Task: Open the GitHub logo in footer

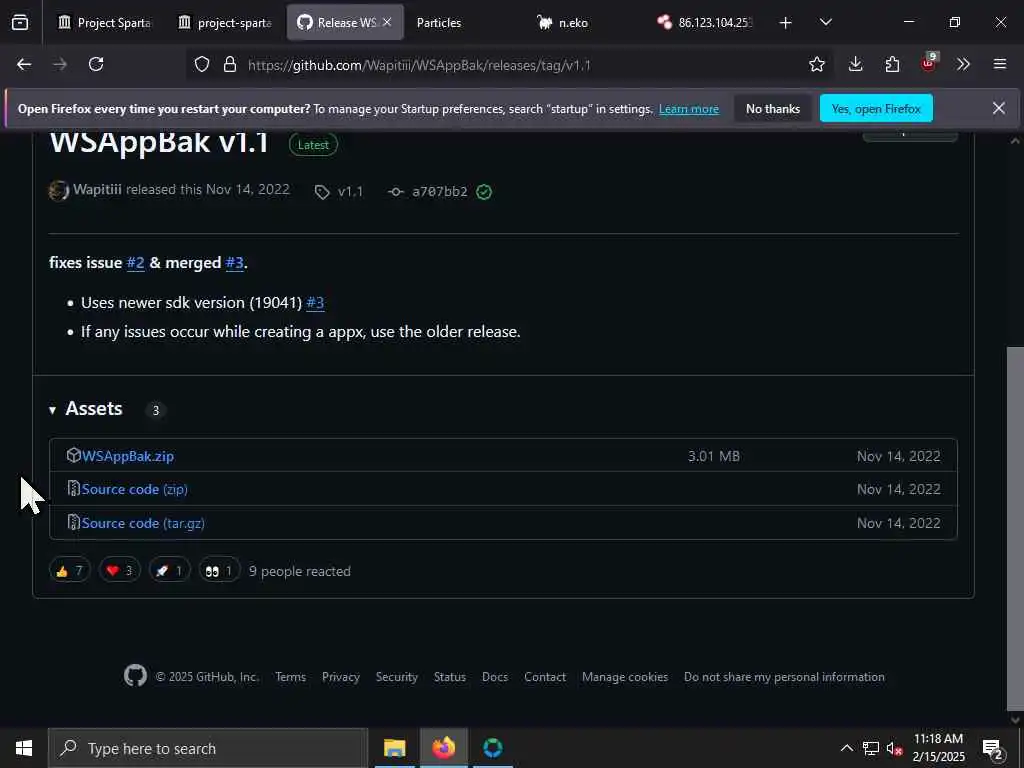Action: coord(135,675)
